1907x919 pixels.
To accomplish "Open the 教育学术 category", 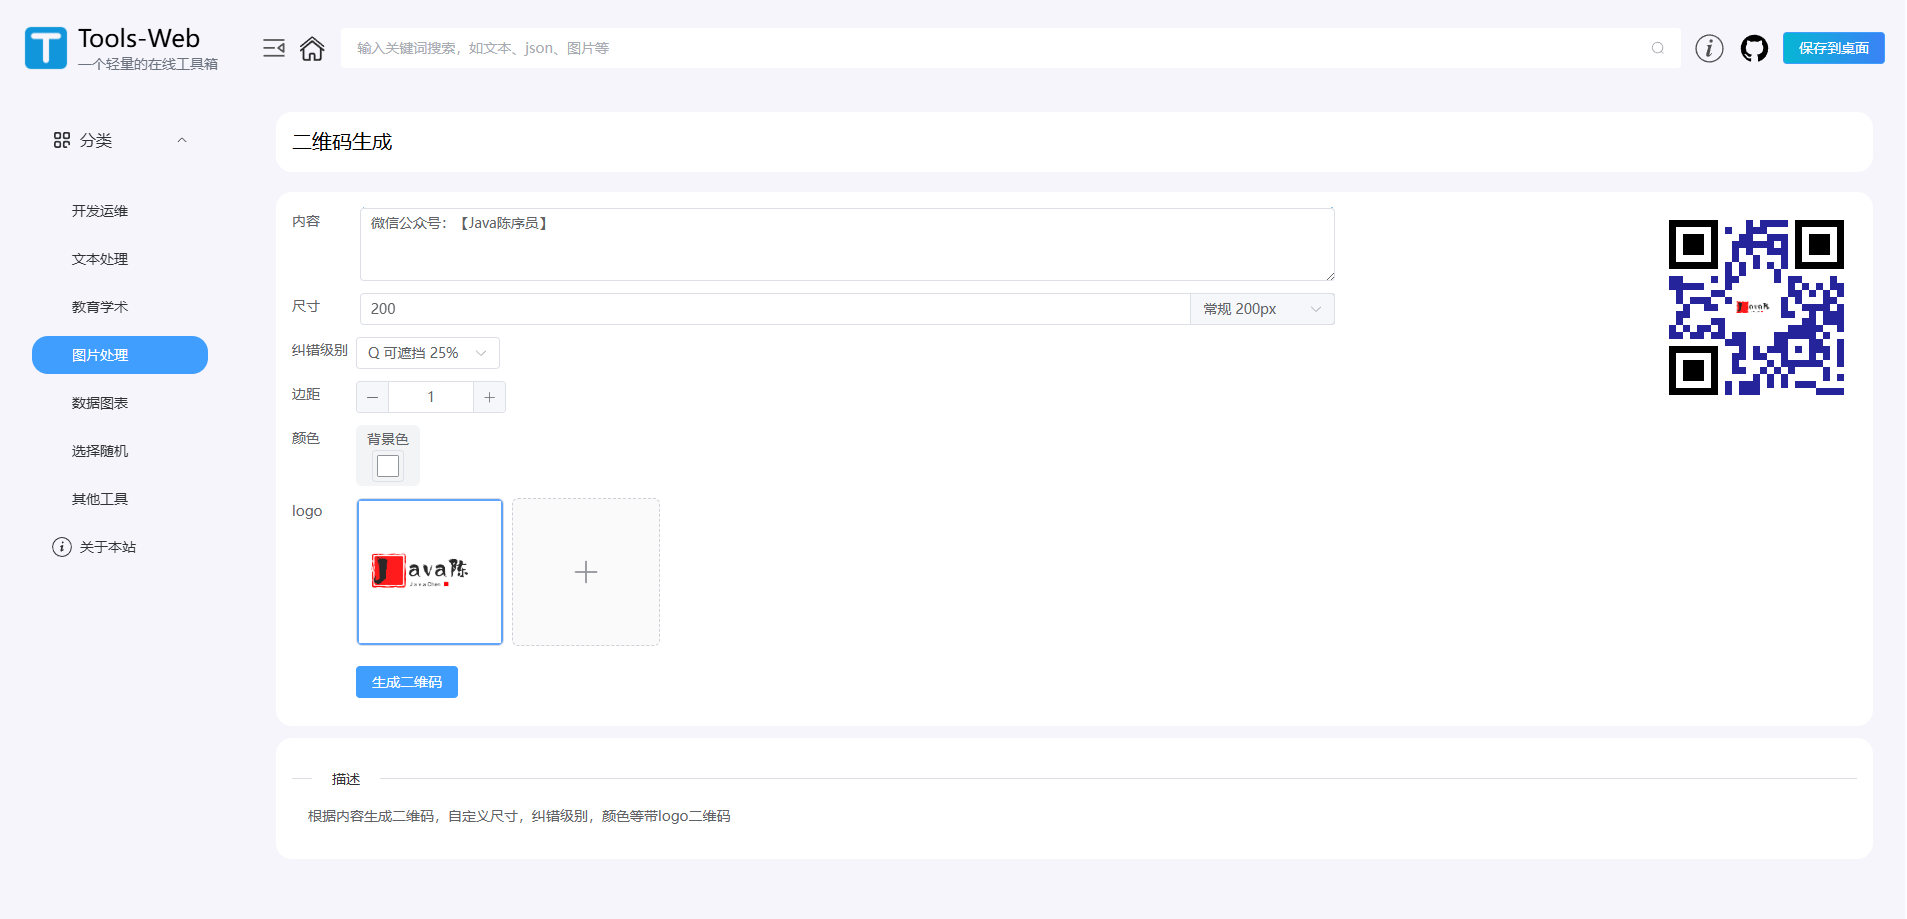I will click(100, 307).
